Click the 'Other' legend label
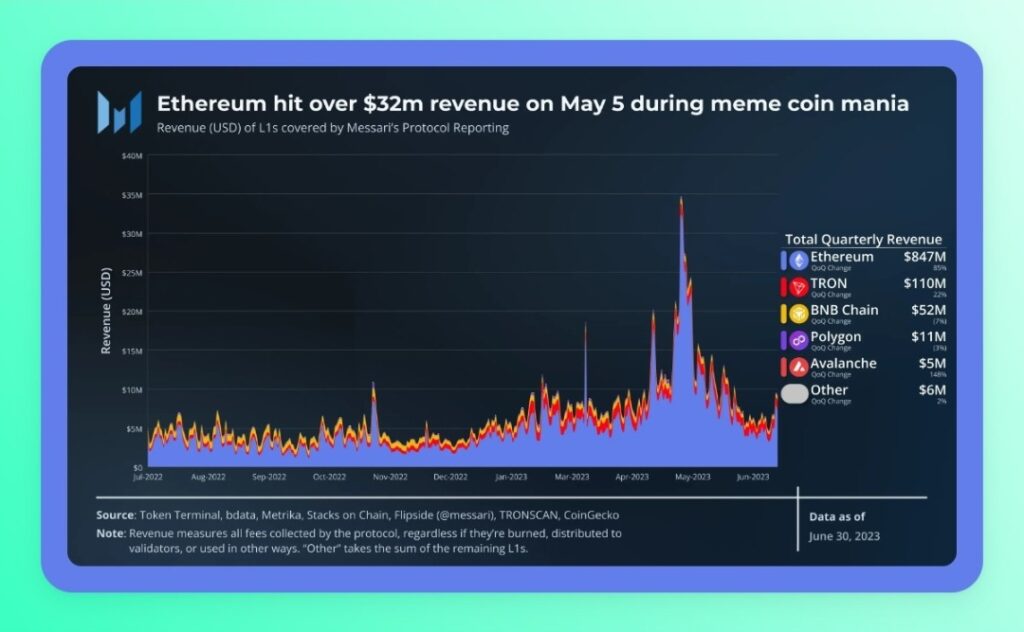The width and height of the screenshot is (1024, 632). (x=829, y=390)
